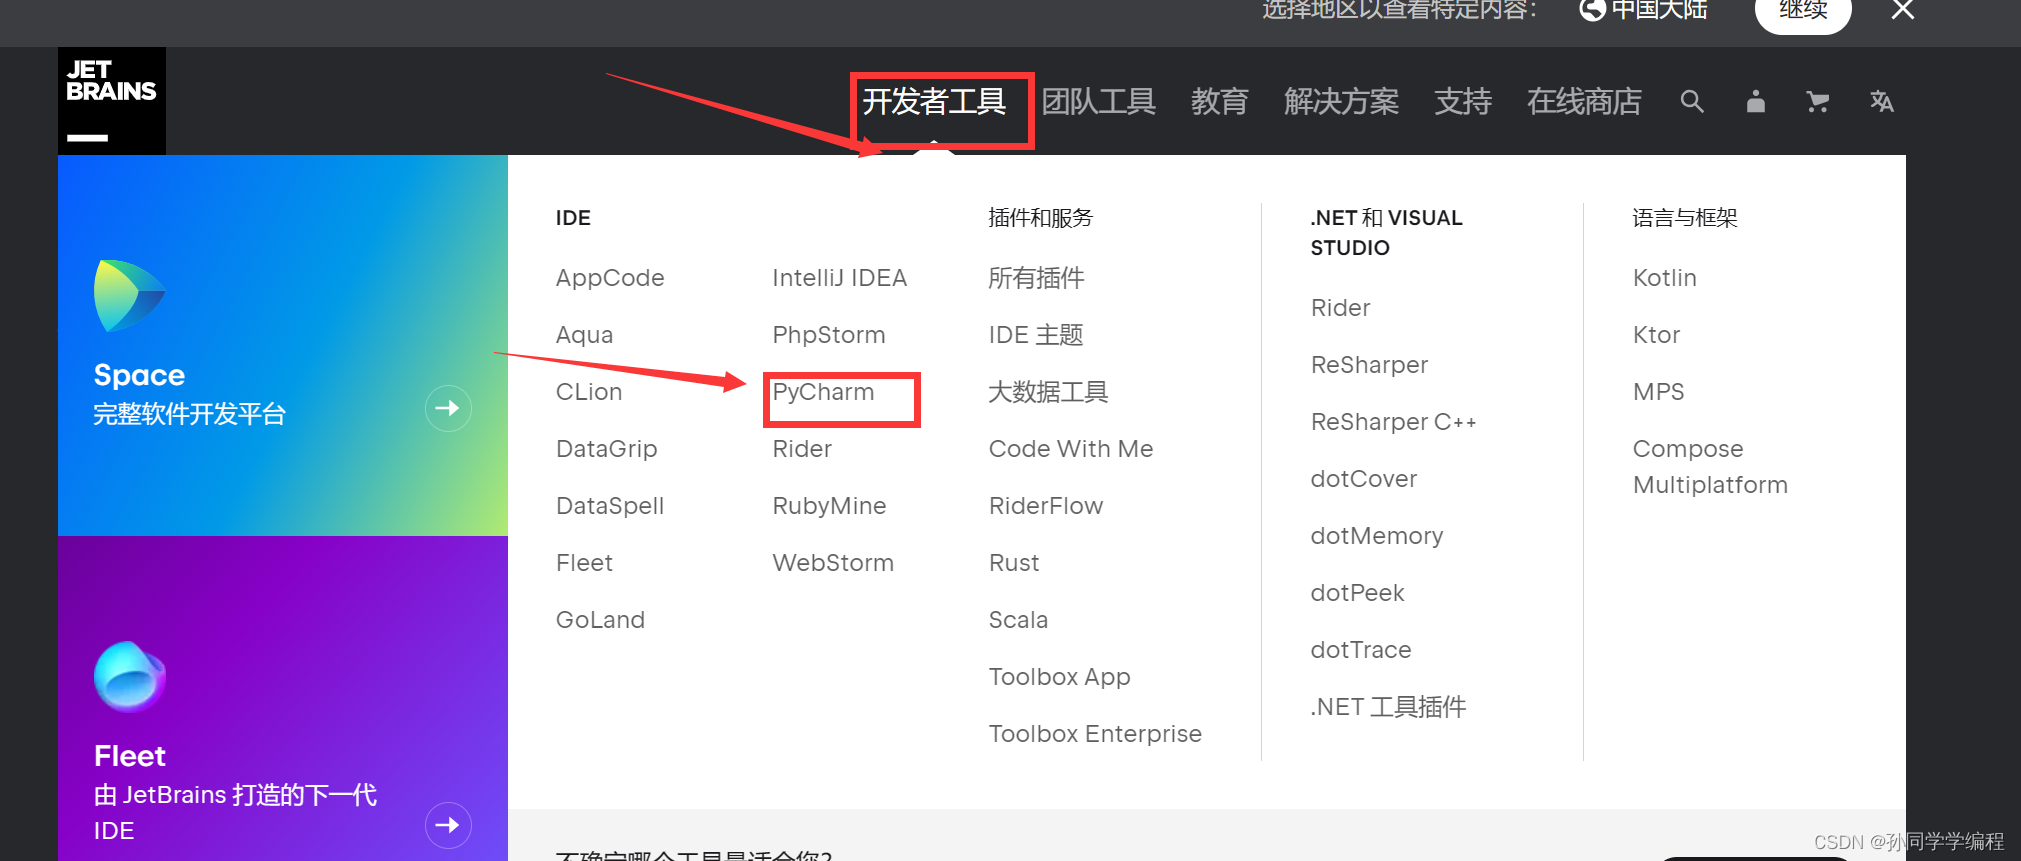Click the Scala plugin link
Image resolution: width=2021 pixels, height=861 pixels.
coord(1018,620)
